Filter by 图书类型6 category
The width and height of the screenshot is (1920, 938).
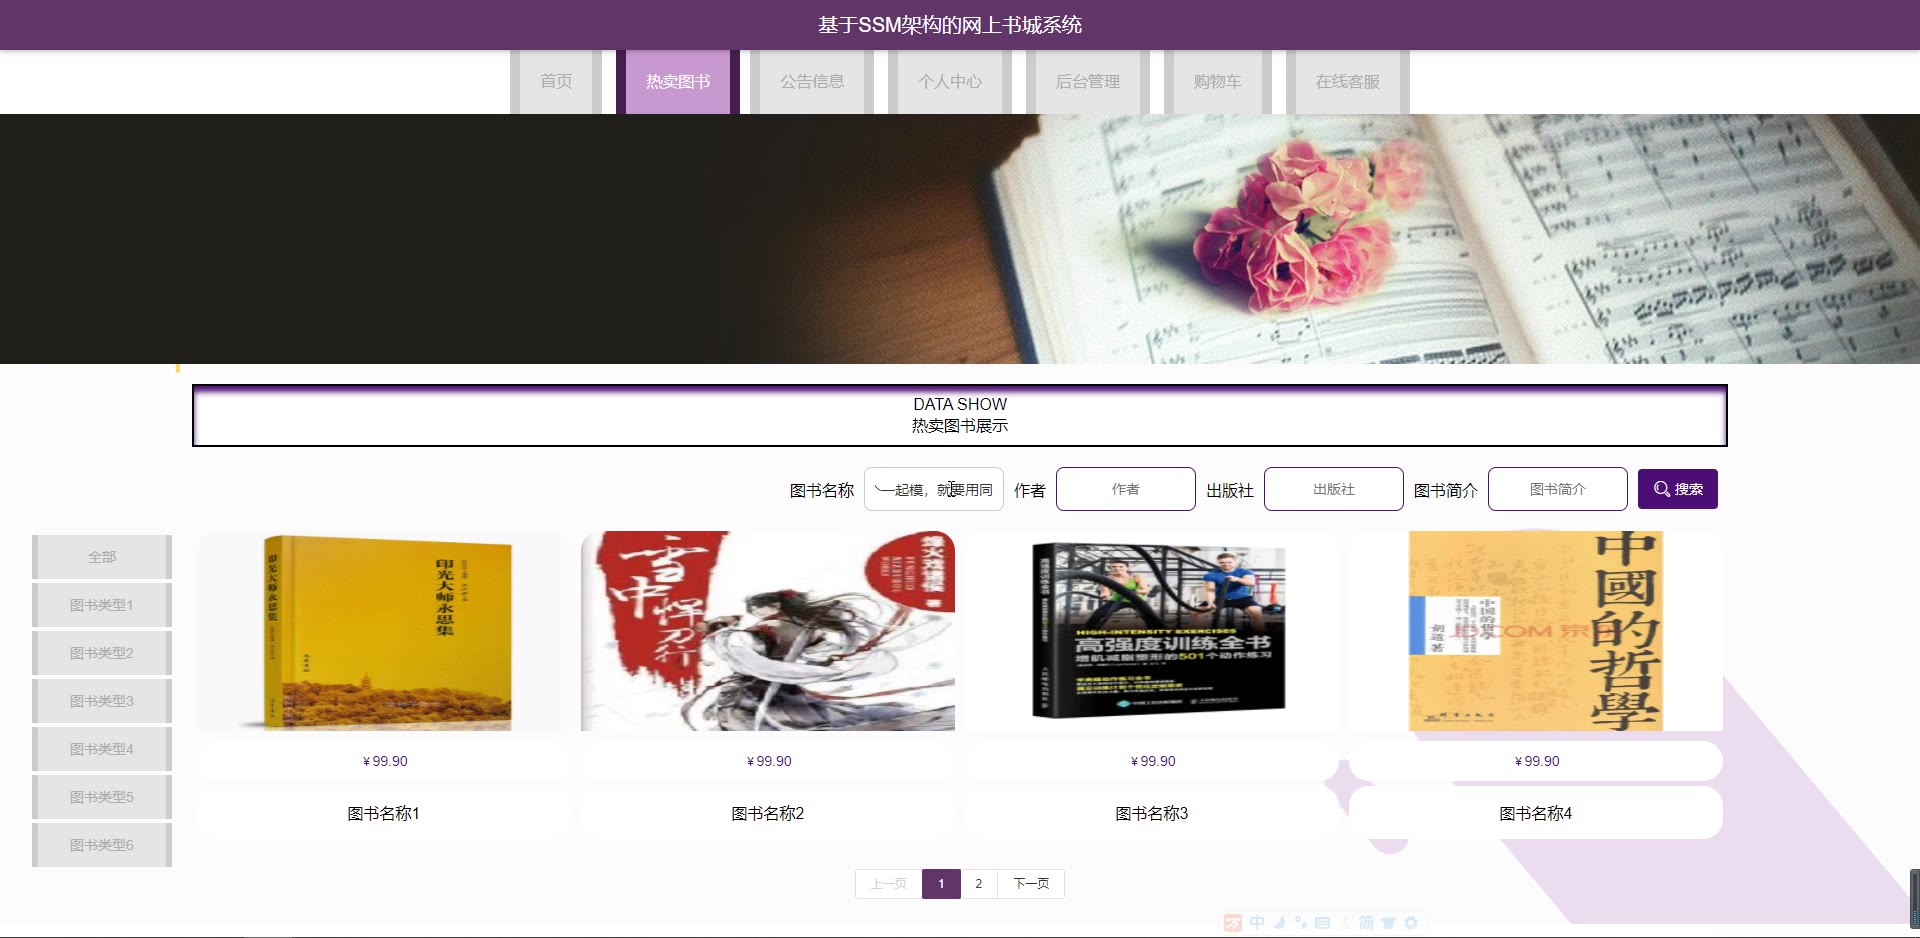coord(102,845)
